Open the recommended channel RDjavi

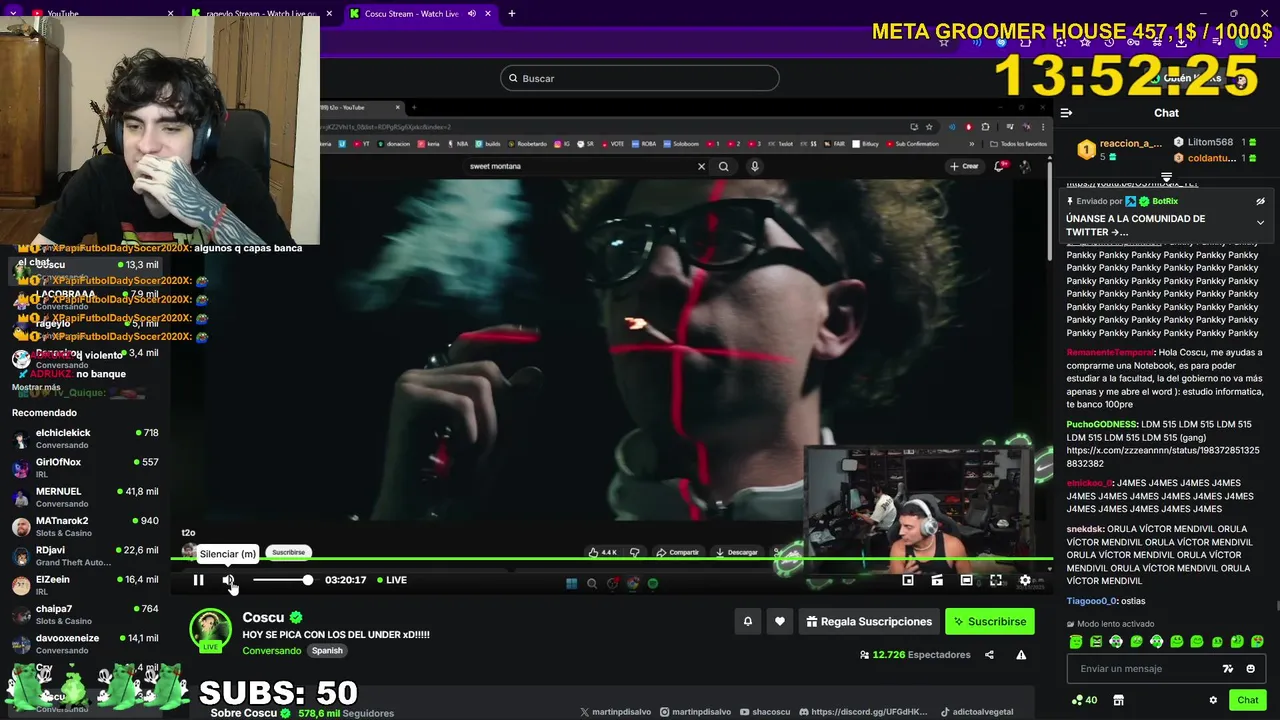click(x=85, y=555)
